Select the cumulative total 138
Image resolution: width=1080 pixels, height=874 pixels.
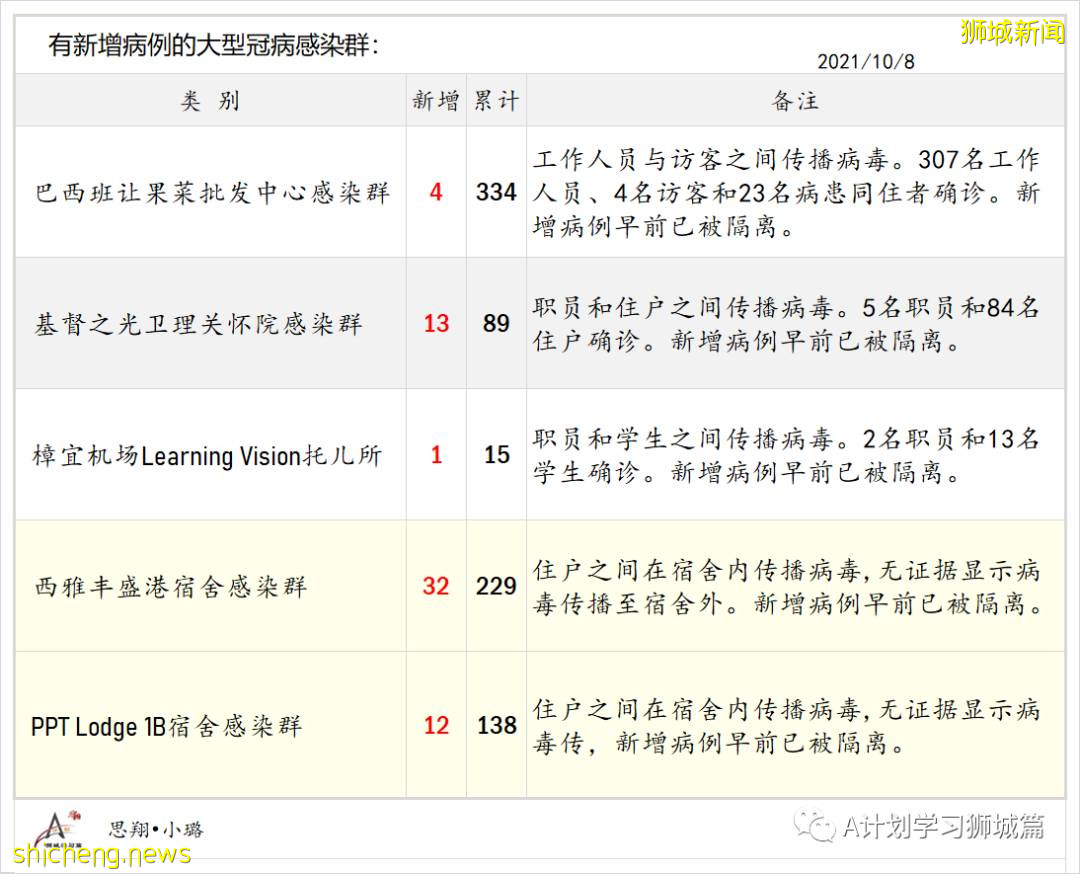pos(496,726)
